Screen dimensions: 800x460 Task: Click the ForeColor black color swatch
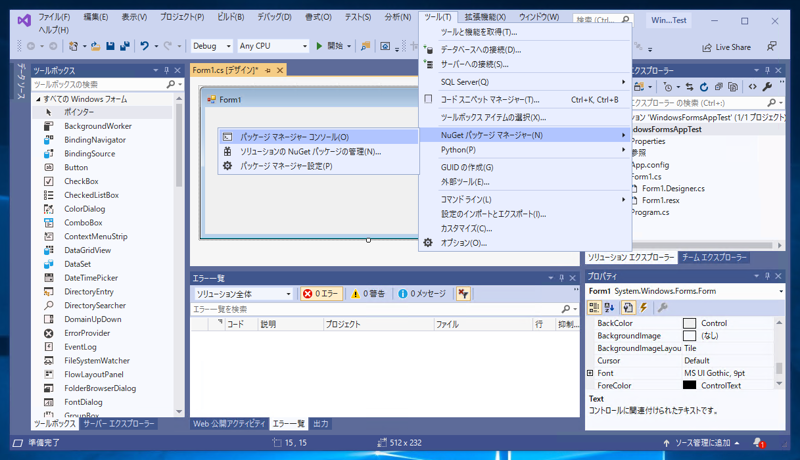689,386
